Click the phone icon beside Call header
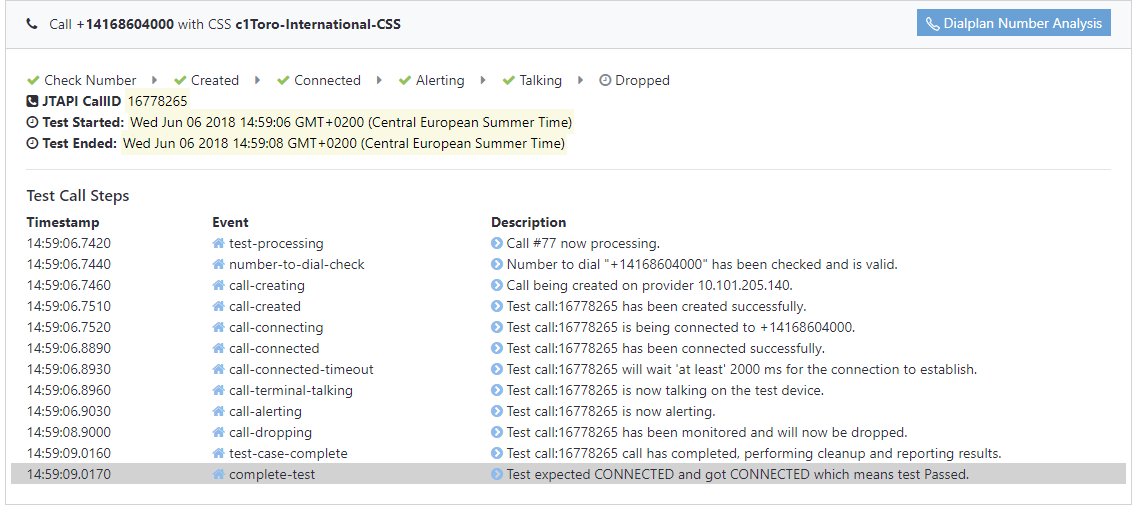Viewport: 1139px width, 517px height. point(32,24)
